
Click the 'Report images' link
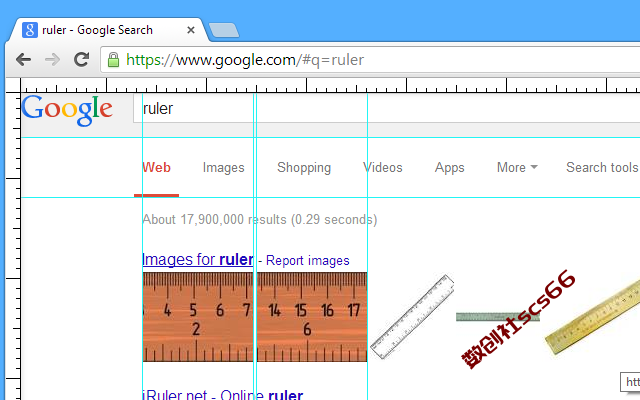(x=308, y=260)
